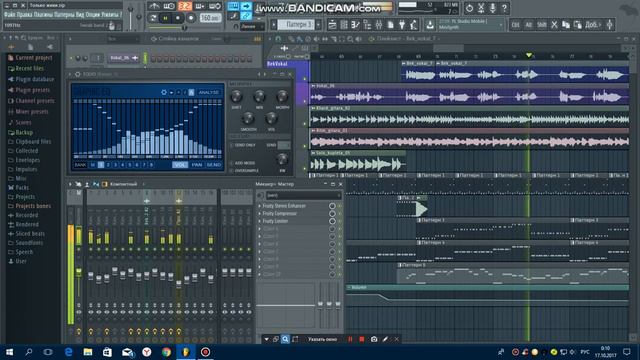640x360 pixels.
Task: Click the MORPH knob
Action: click(x=282, y=96)
